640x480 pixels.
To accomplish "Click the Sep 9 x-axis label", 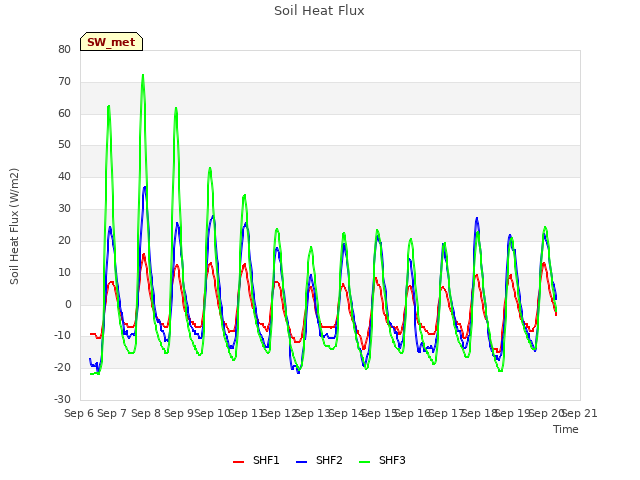I will (x=179, y=413).
